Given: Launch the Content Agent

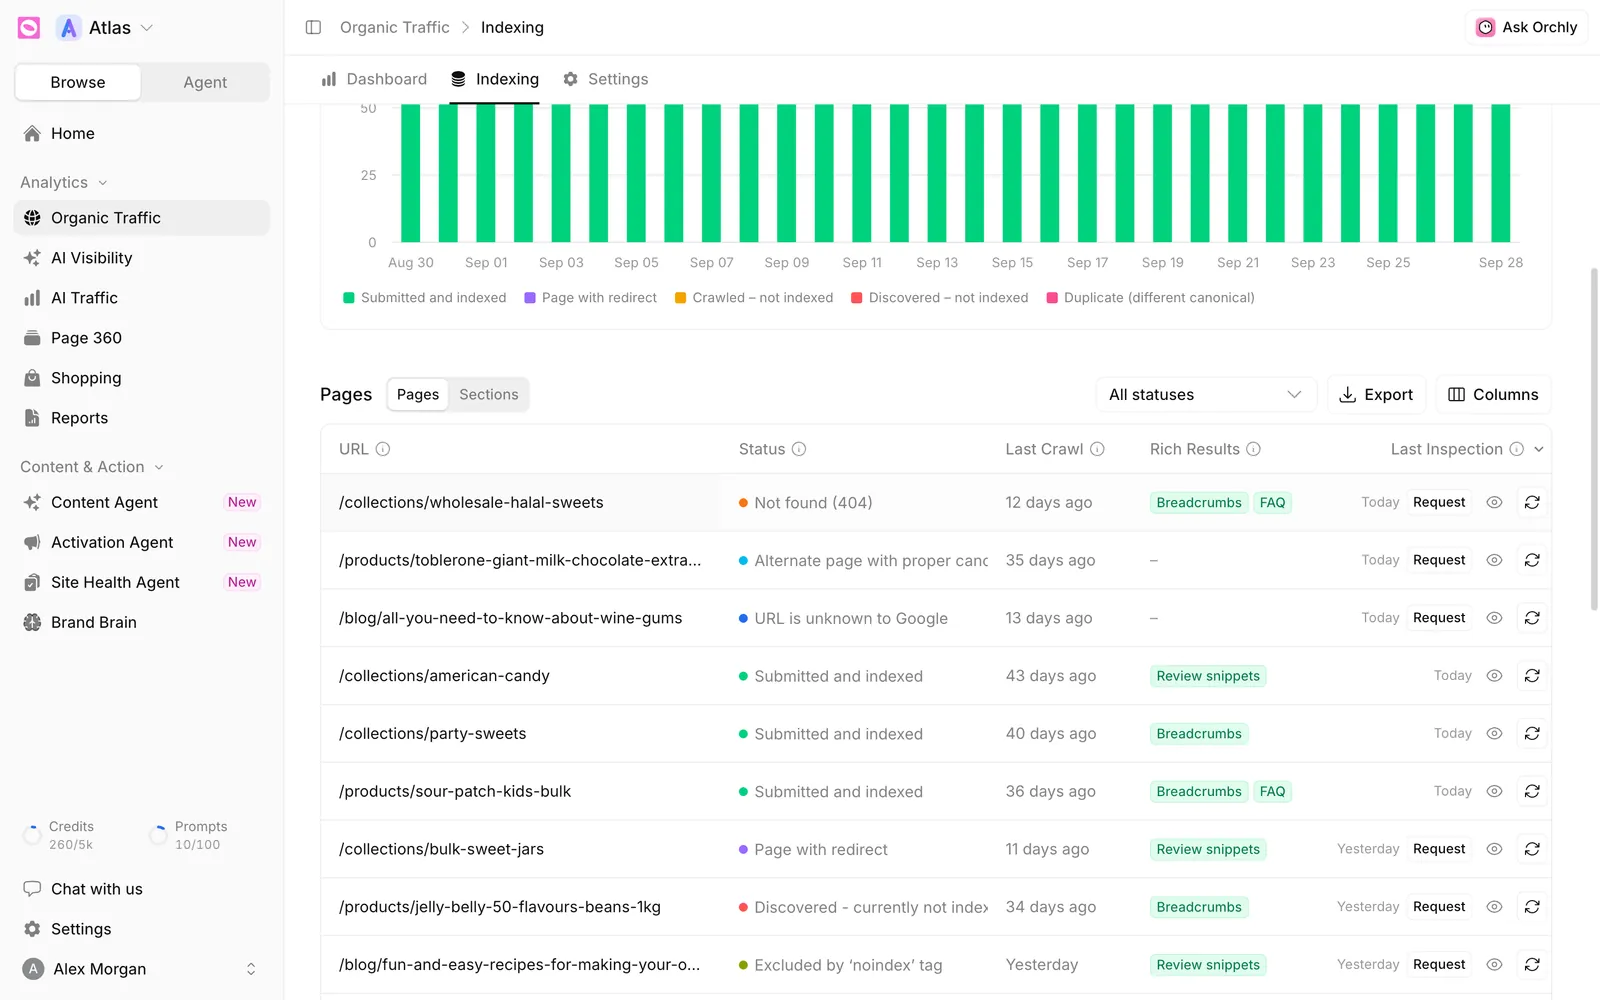Looking at the screenshot, I should [142, 502].
